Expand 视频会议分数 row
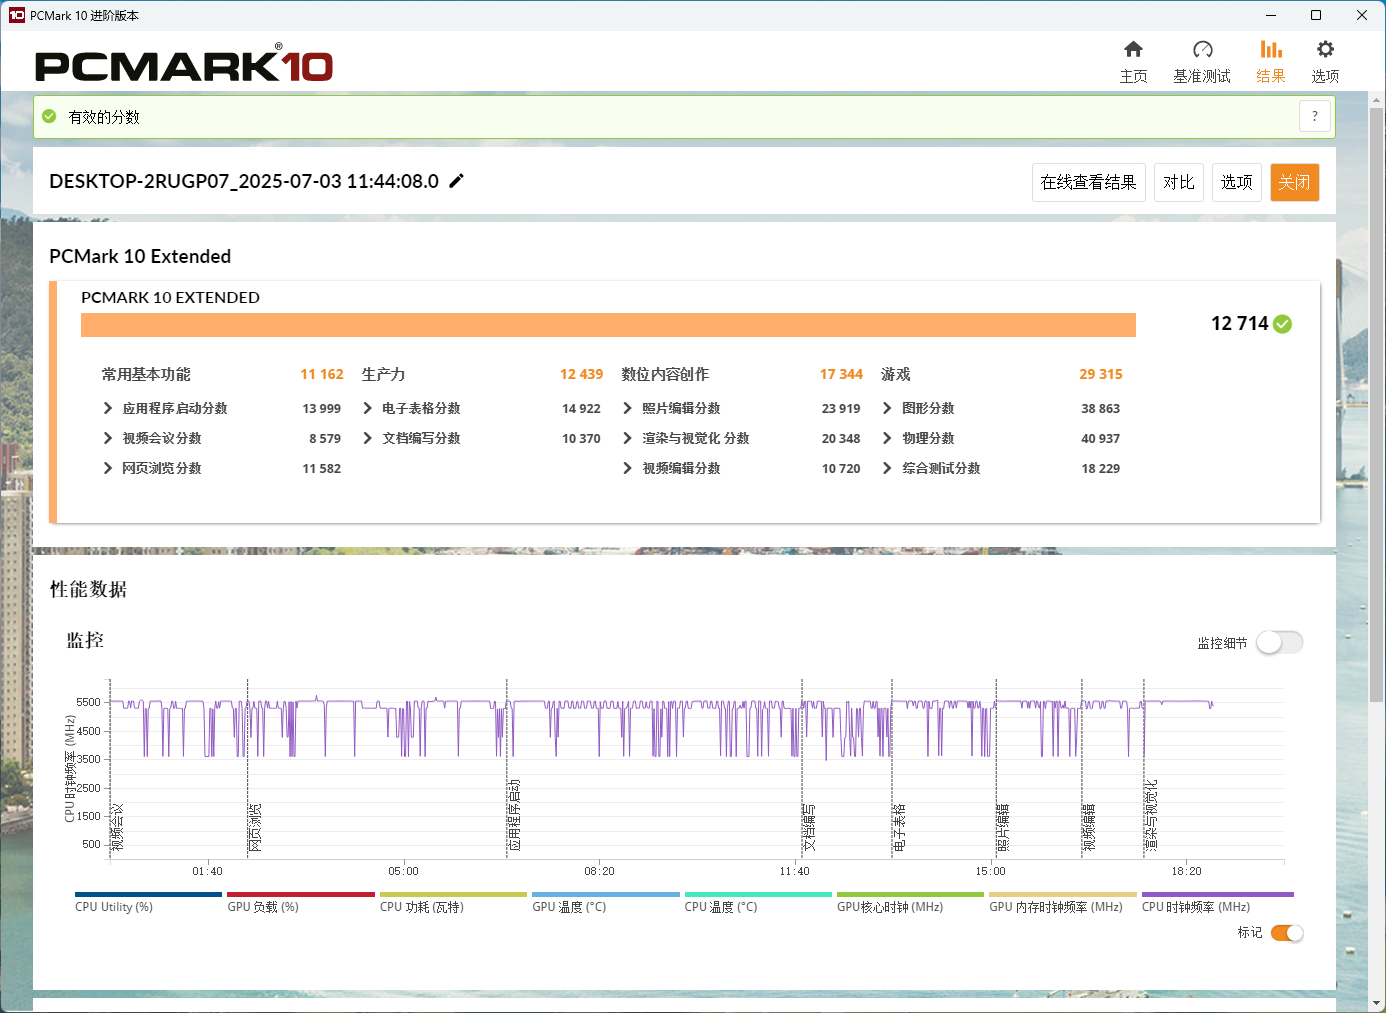The width and height of the screenshot is (1386, 1013). click(108, 438)
